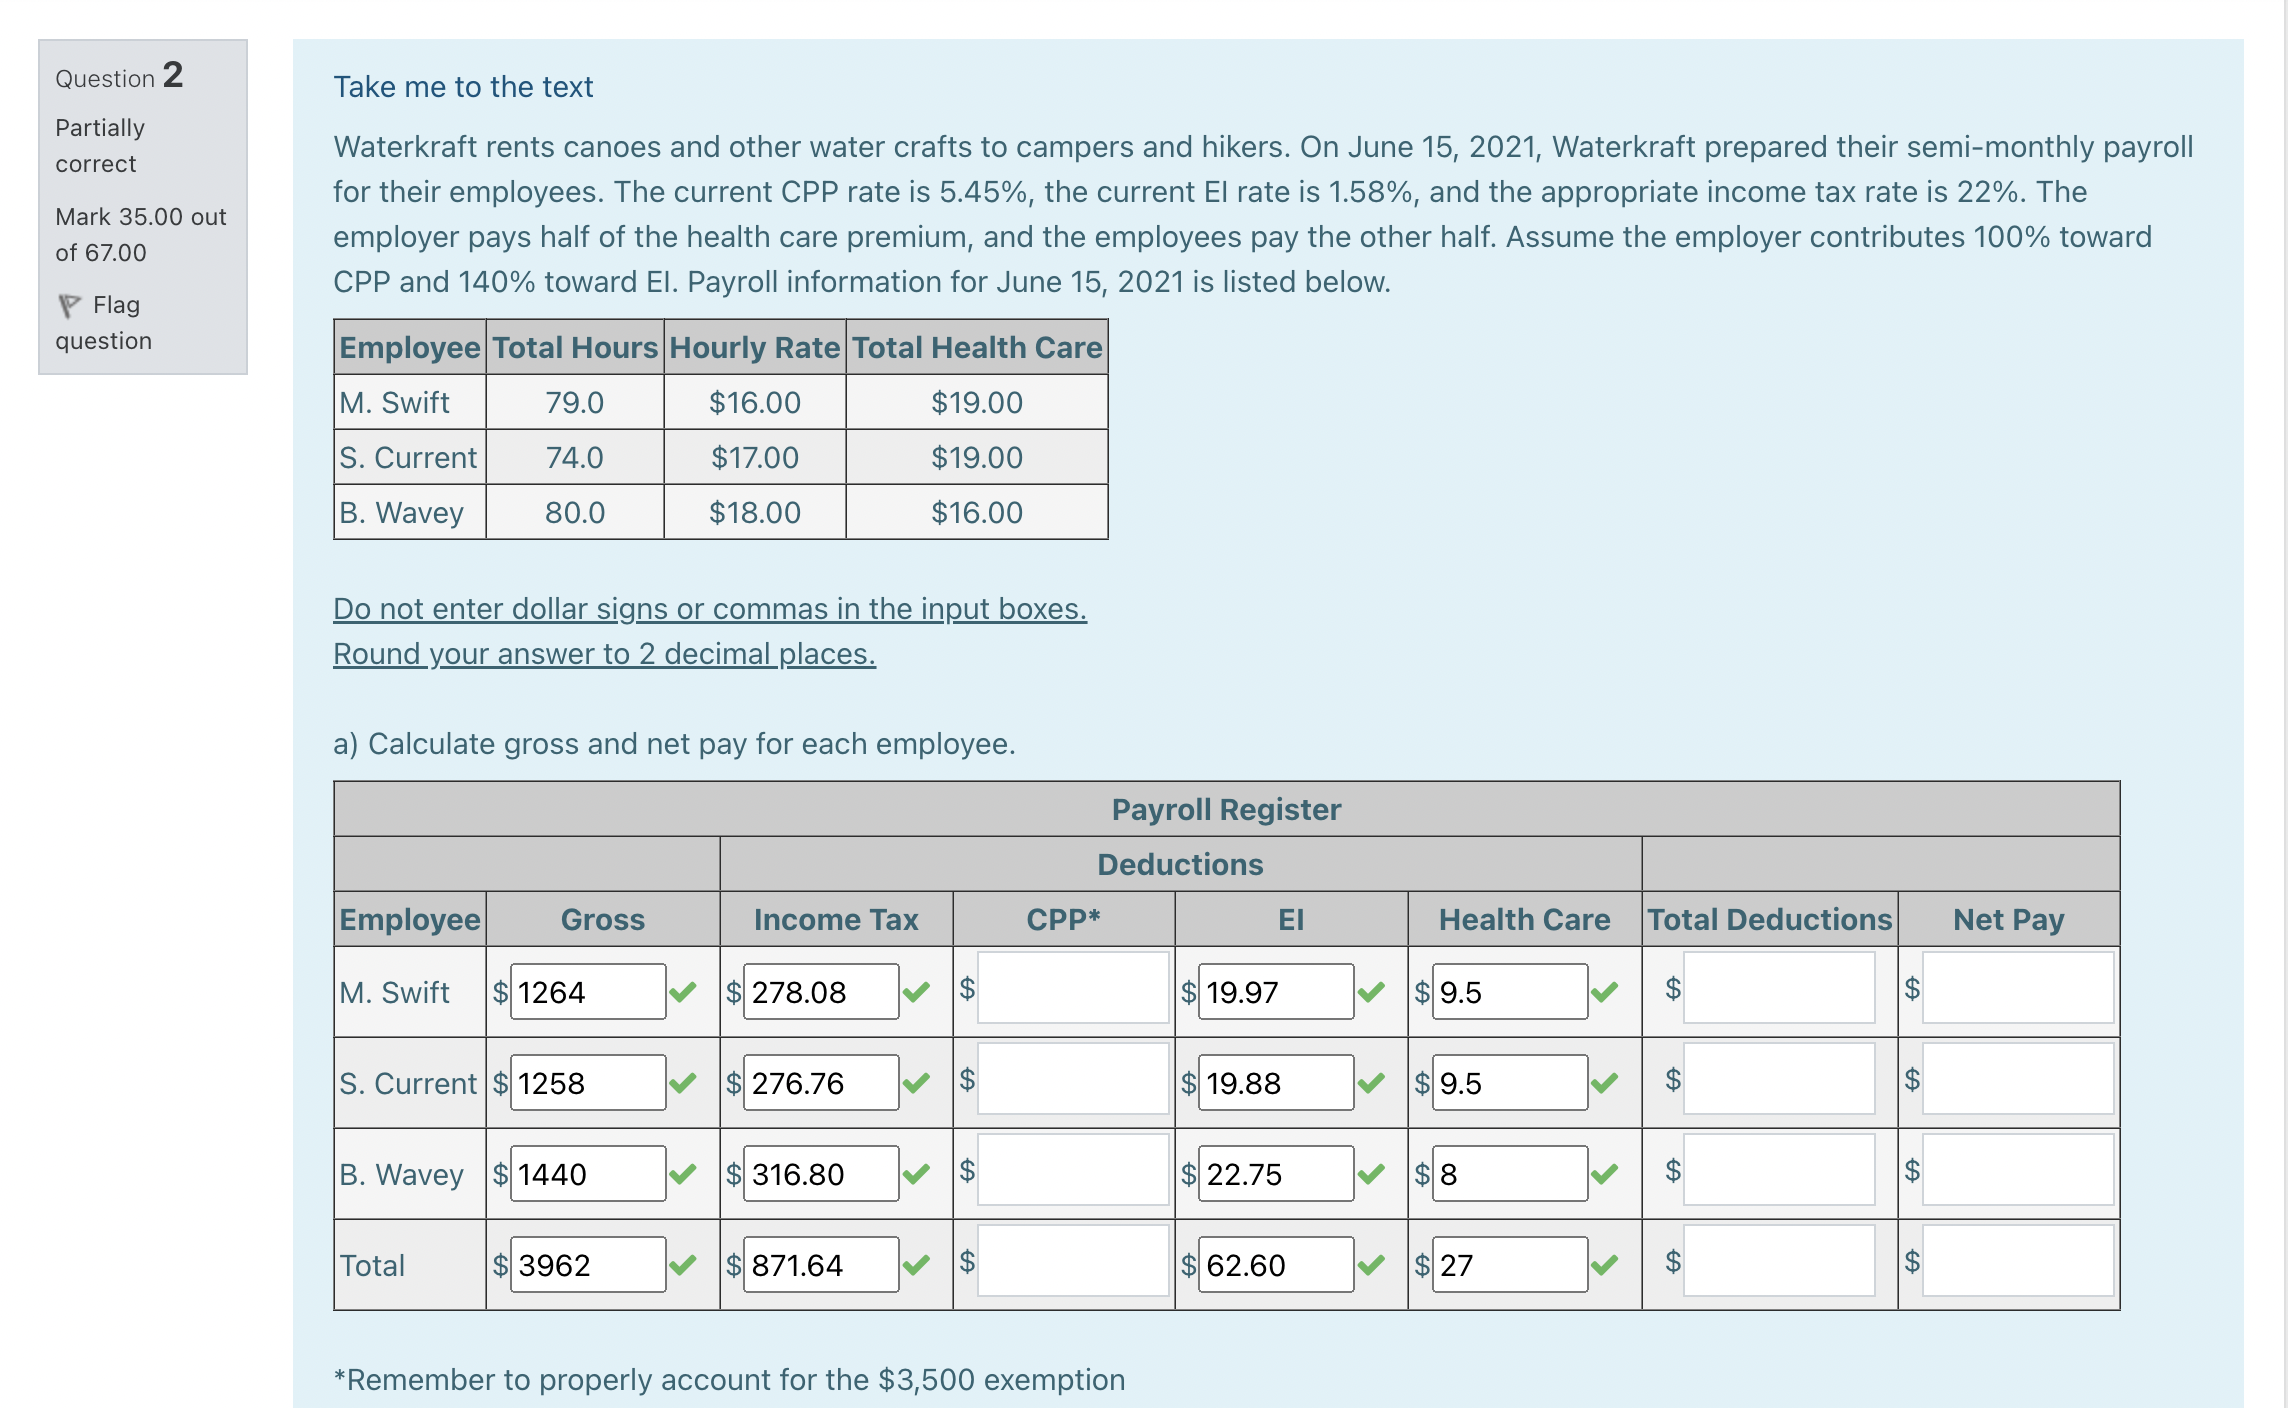
Task: Click the Flag question icon
Action: [x=69, y=305]
